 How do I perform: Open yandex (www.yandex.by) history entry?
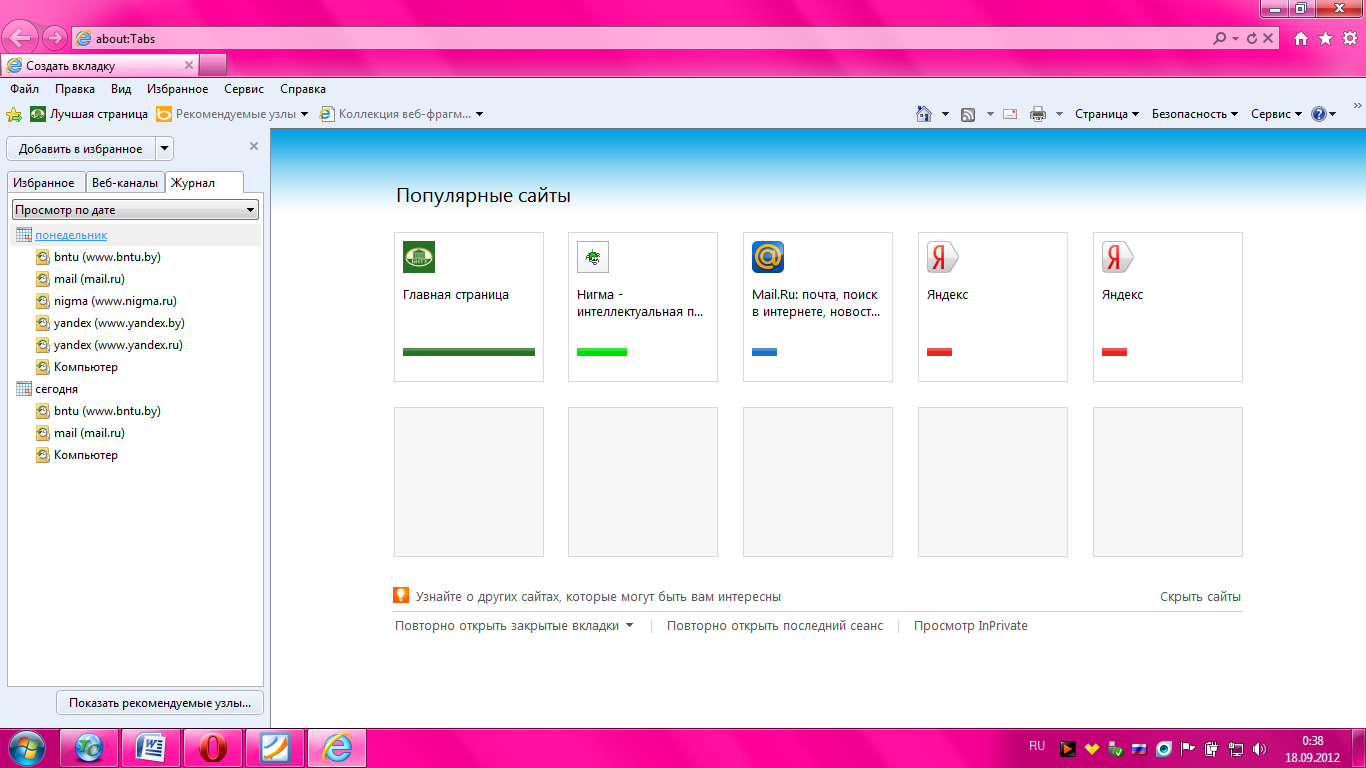pos(119,323)
